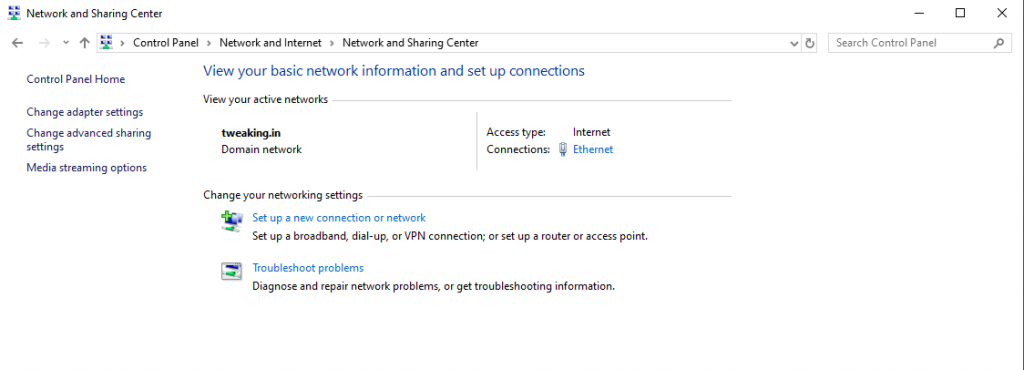Click the title bar Network and Sharing icon
The image size is (1024, 370).
tap(14, 13)
